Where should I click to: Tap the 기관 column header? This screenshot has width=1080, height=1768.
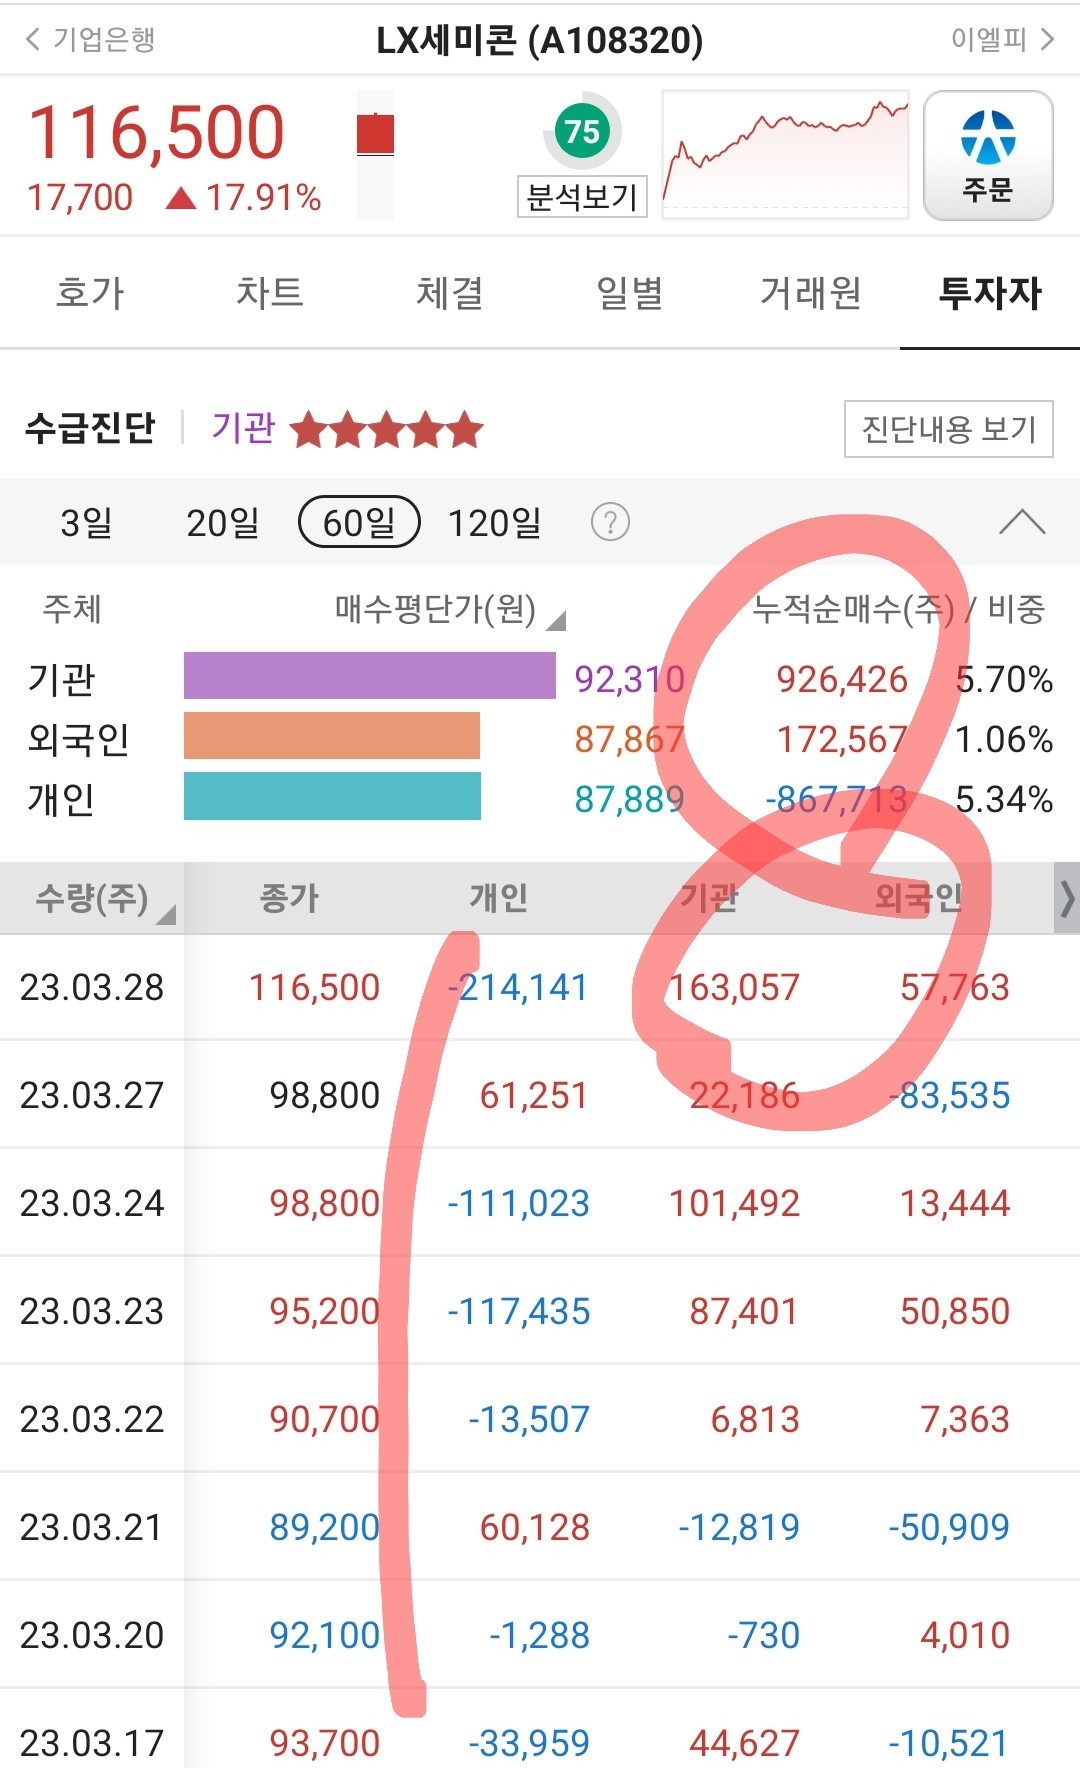tap(709, 898)
